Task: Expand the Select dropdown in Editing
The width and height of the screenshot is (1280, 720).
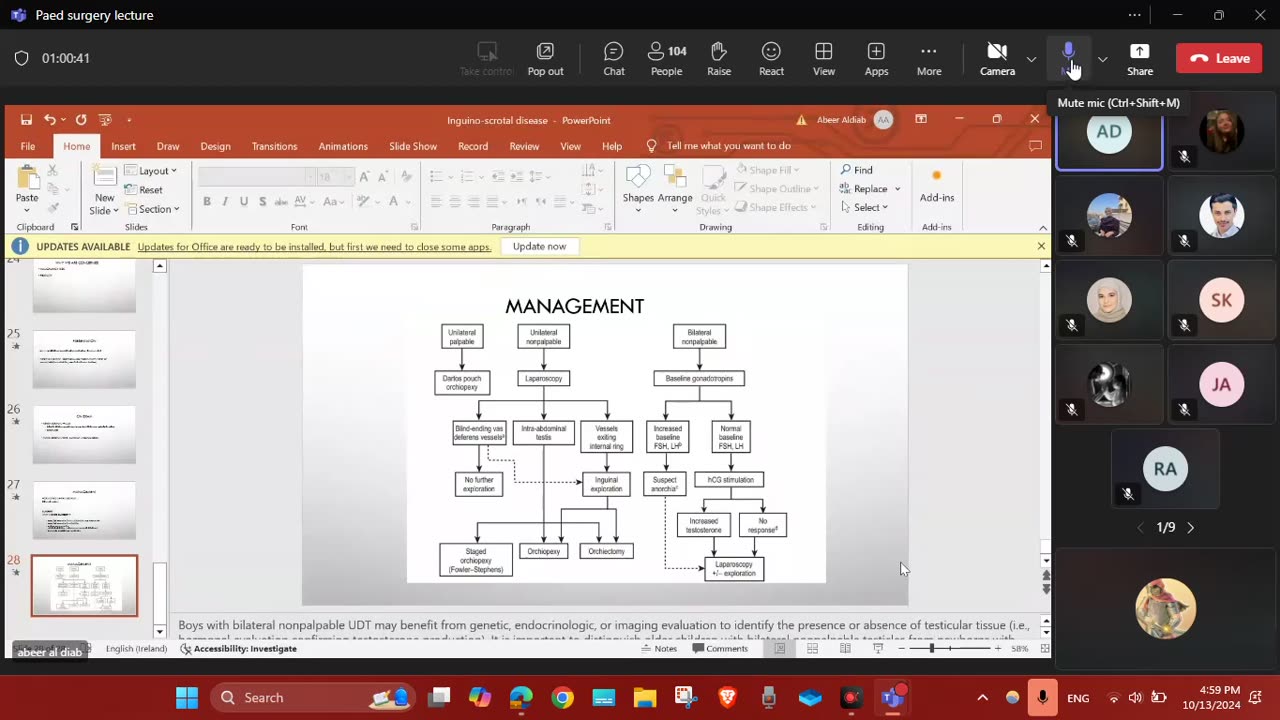Action: point(864,207)
